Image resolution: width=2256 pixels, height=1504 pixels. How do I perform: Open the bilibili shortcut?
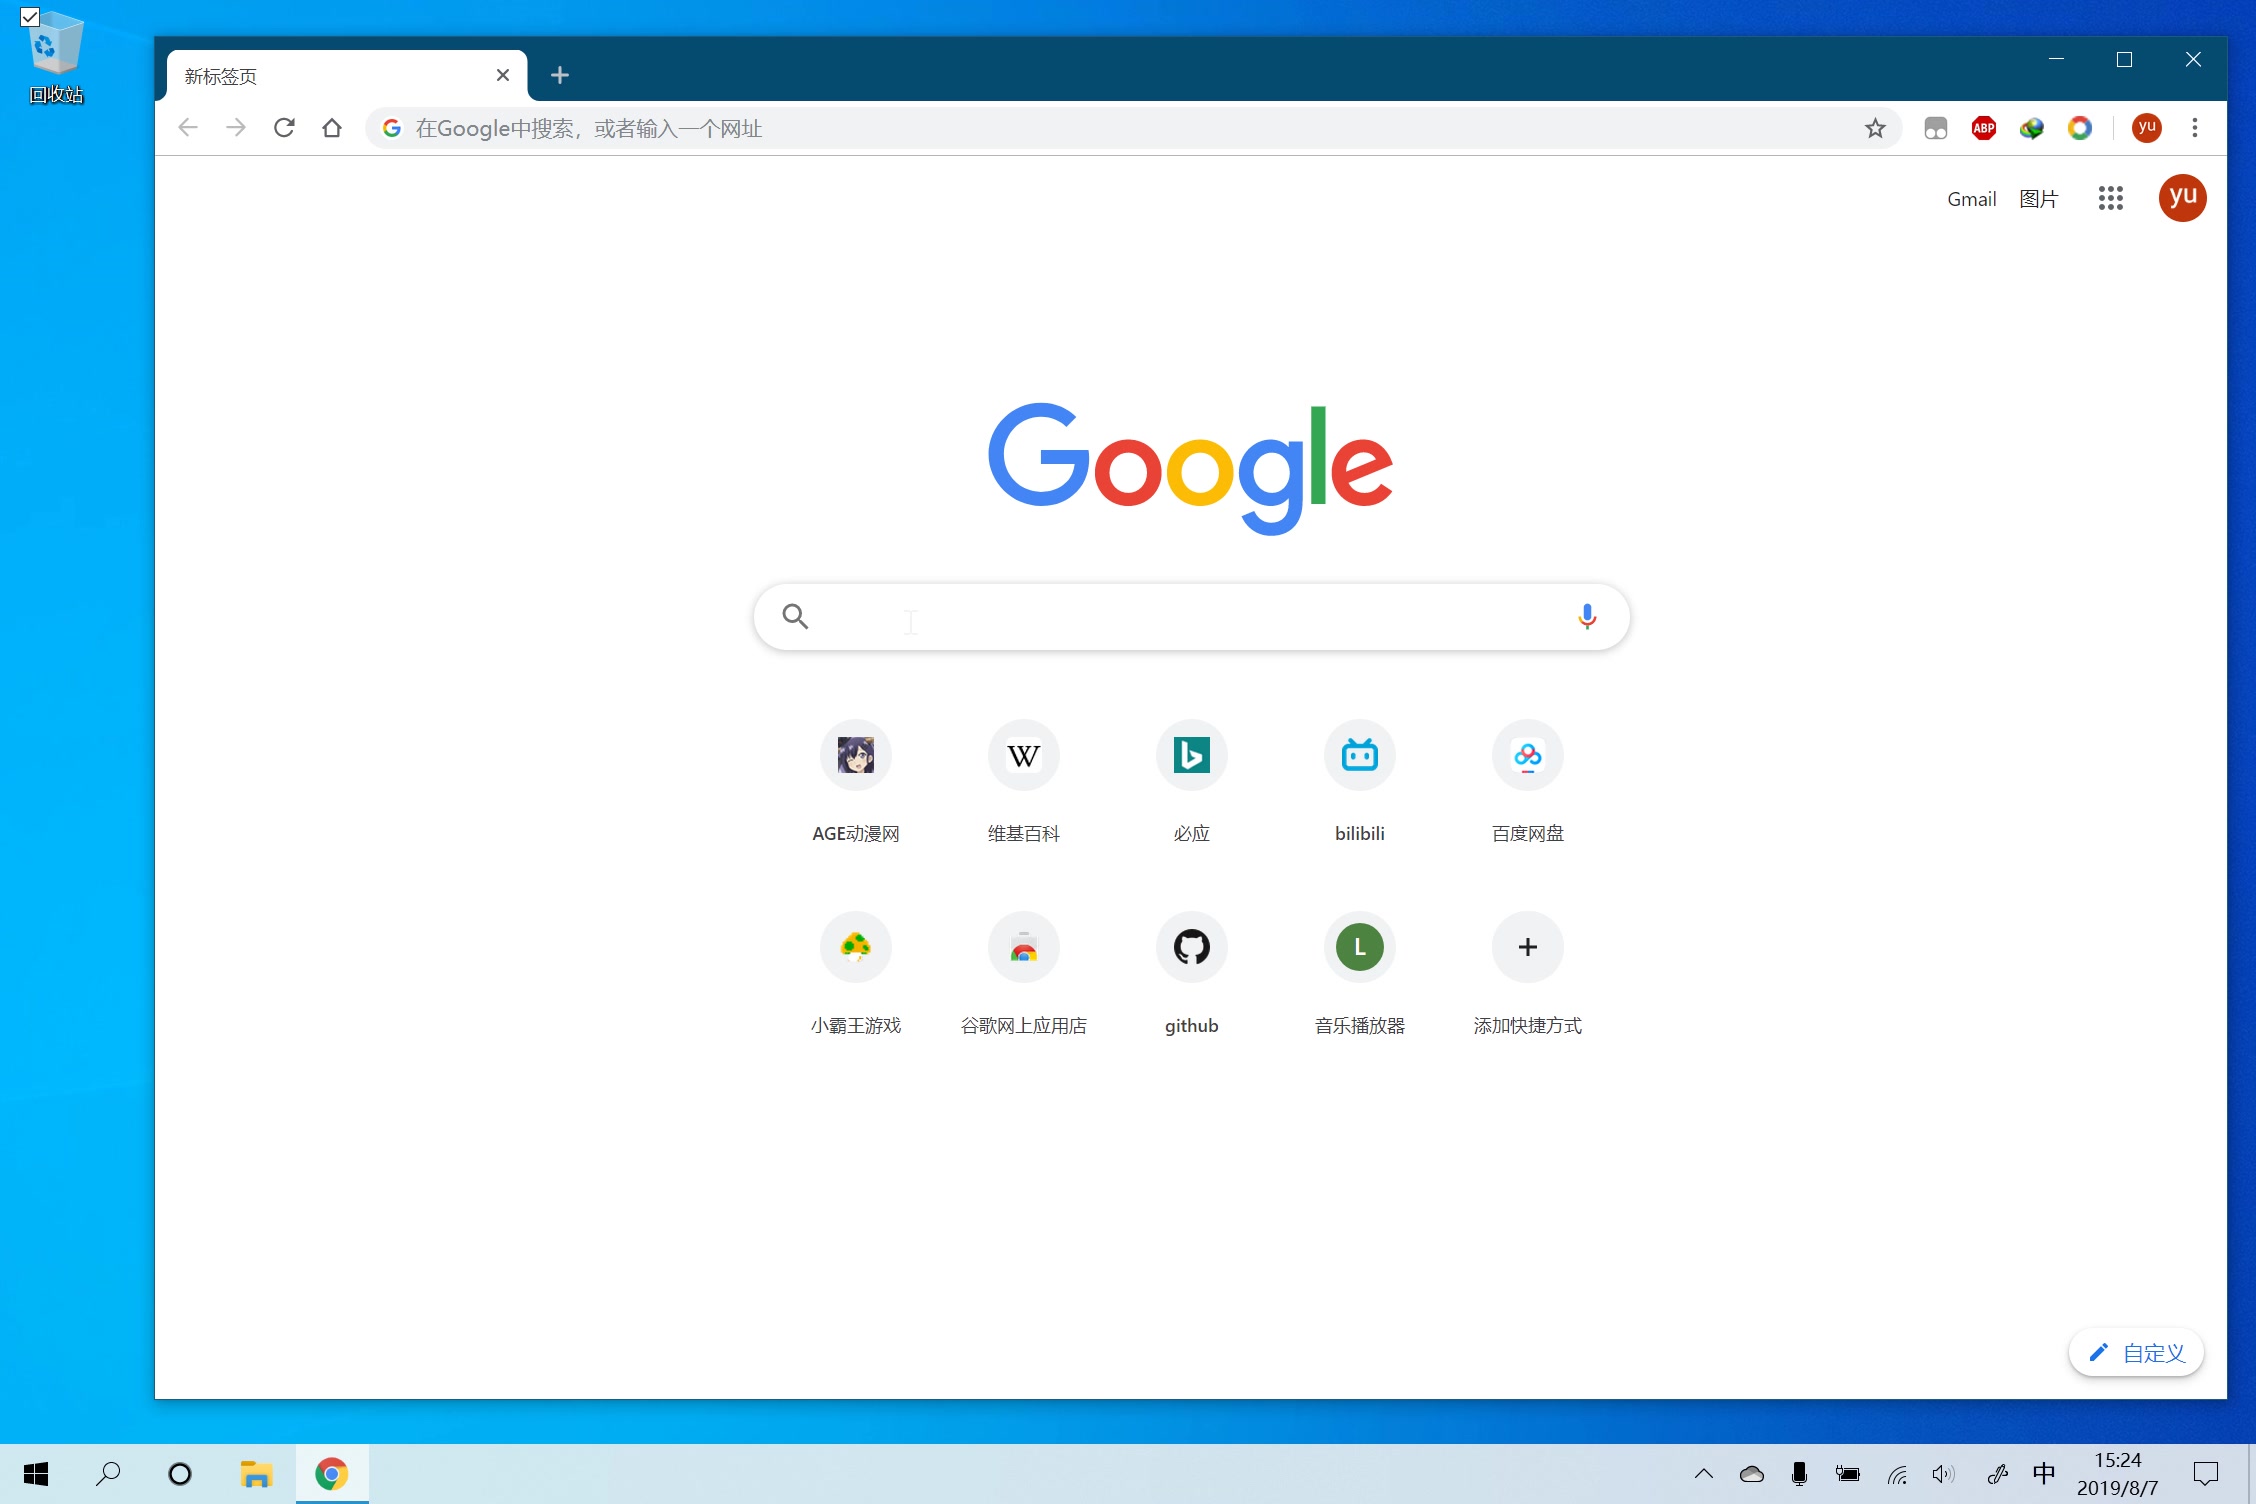(x=1360, y=783)
